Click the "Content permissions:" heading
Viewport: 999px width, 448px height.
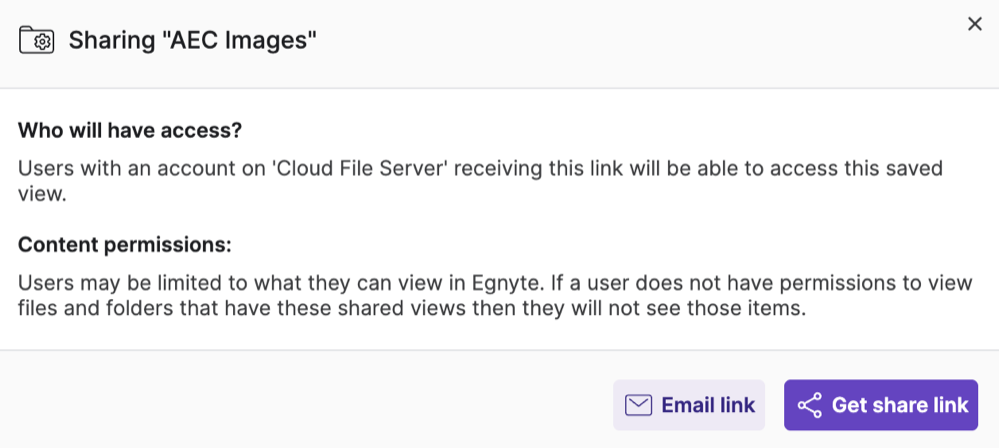coord(125,246)
